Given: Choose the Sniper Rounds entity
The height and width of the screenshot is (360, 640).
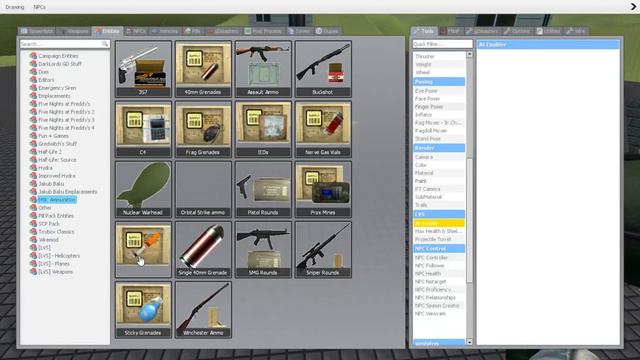Looking at the screenshot, I should (x=323, y=249).
